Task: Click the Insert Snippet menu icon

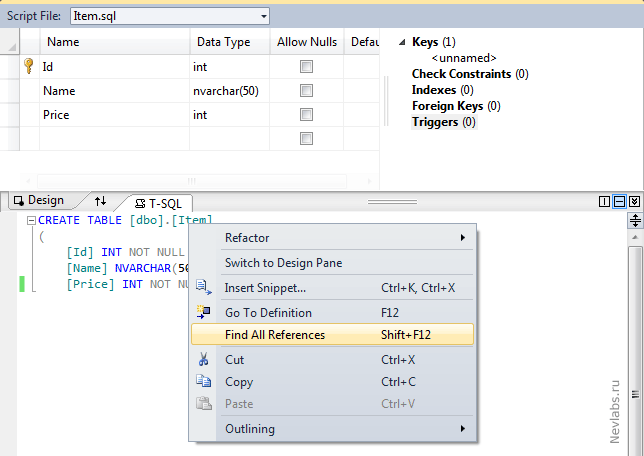Action: (x=204, y=288)
